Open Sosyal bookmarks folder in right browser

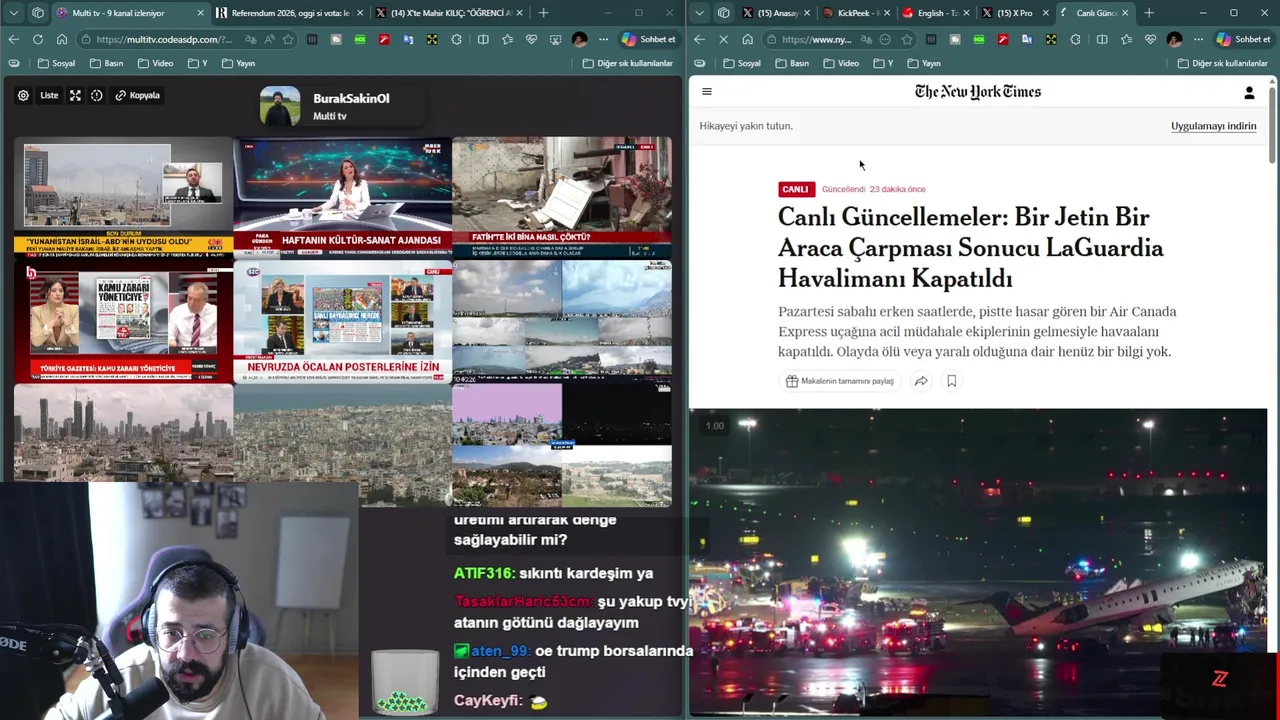742,63
